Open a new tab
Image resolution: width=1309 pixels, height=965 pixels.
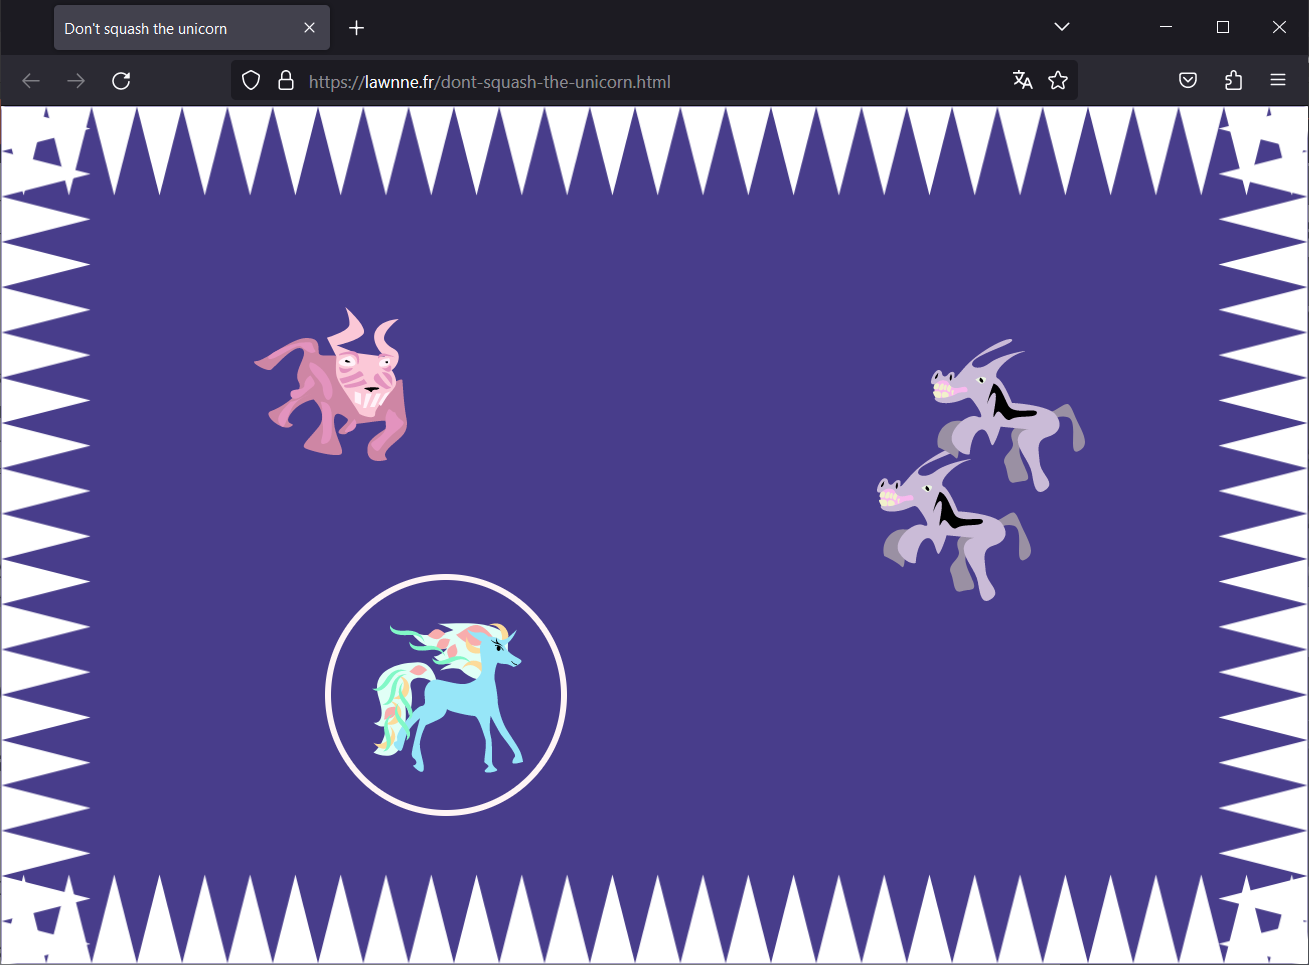(356, 28)
